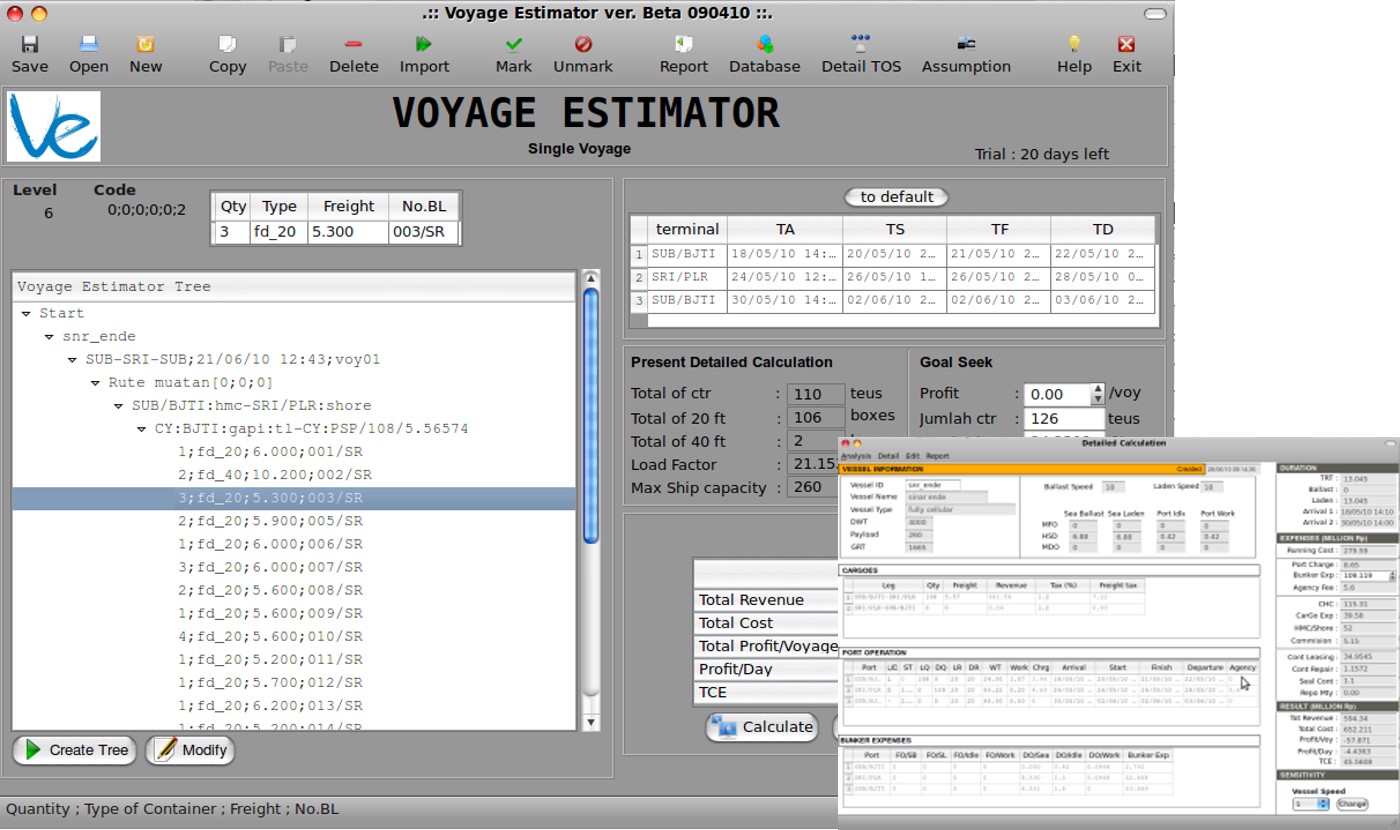The width and height of the screenshot is (1400, 830).
Task: Click the Save toolbar icon
Action: 29,45
